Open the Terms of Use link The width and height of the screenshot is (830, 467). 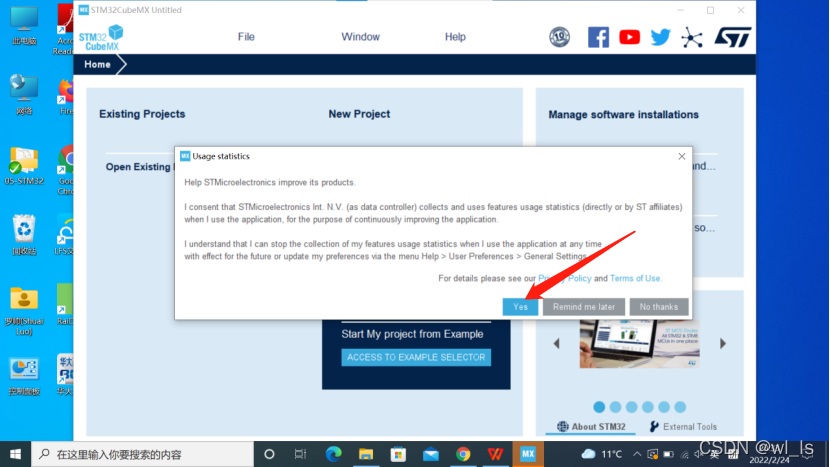coord(635,279)
